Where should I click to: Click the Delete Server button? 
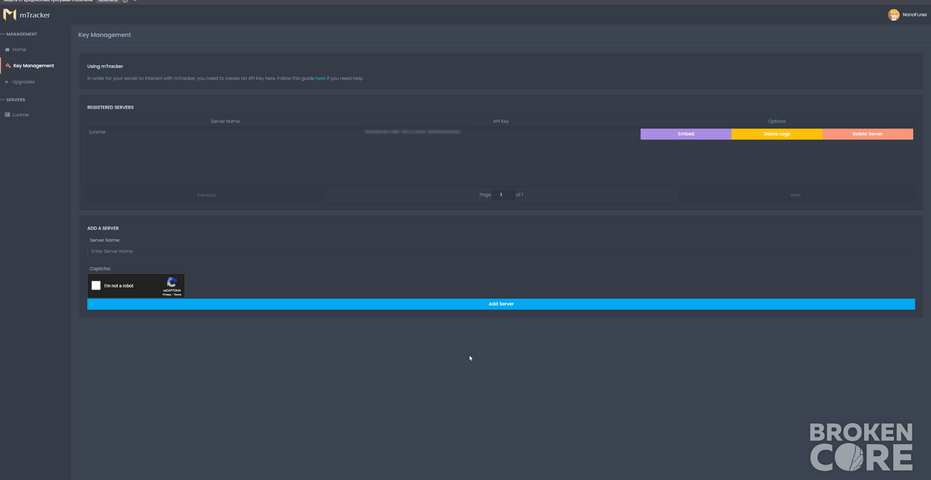(x=867, y=134)
